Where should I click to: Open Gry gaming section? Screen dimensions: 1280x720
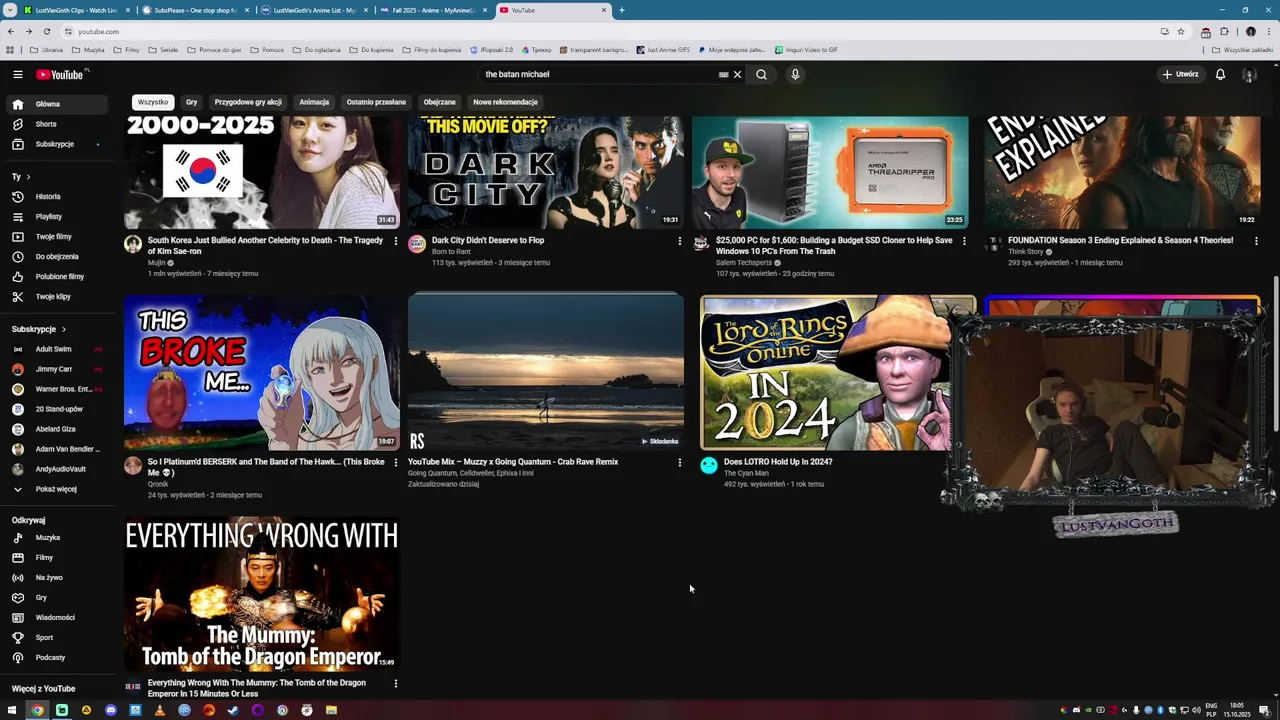(58, 597)
